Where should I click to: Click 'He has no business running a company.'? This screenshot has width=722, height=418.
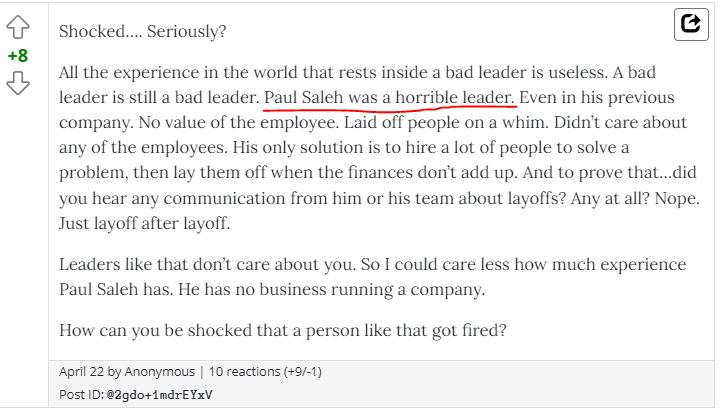point(332,289)
